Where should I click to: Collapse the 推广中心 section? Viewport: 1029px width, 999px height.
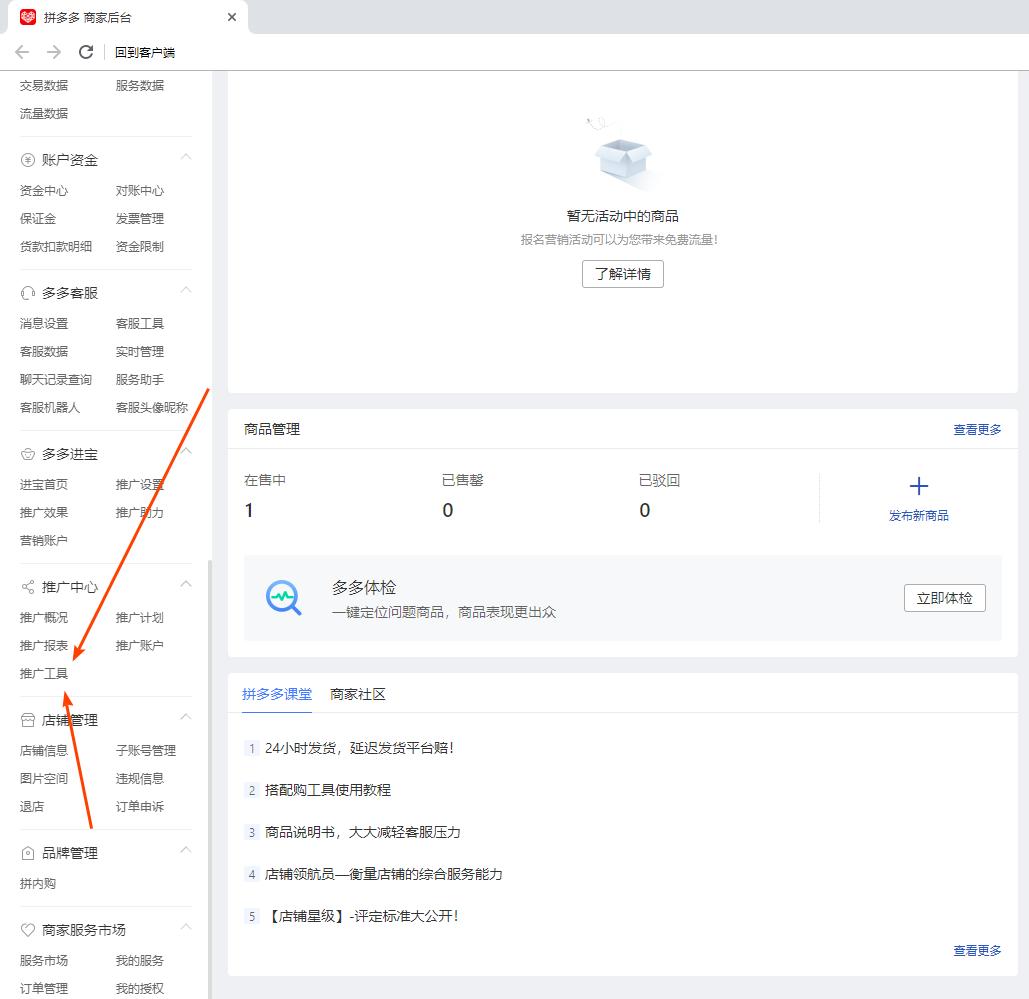[186, 583]
